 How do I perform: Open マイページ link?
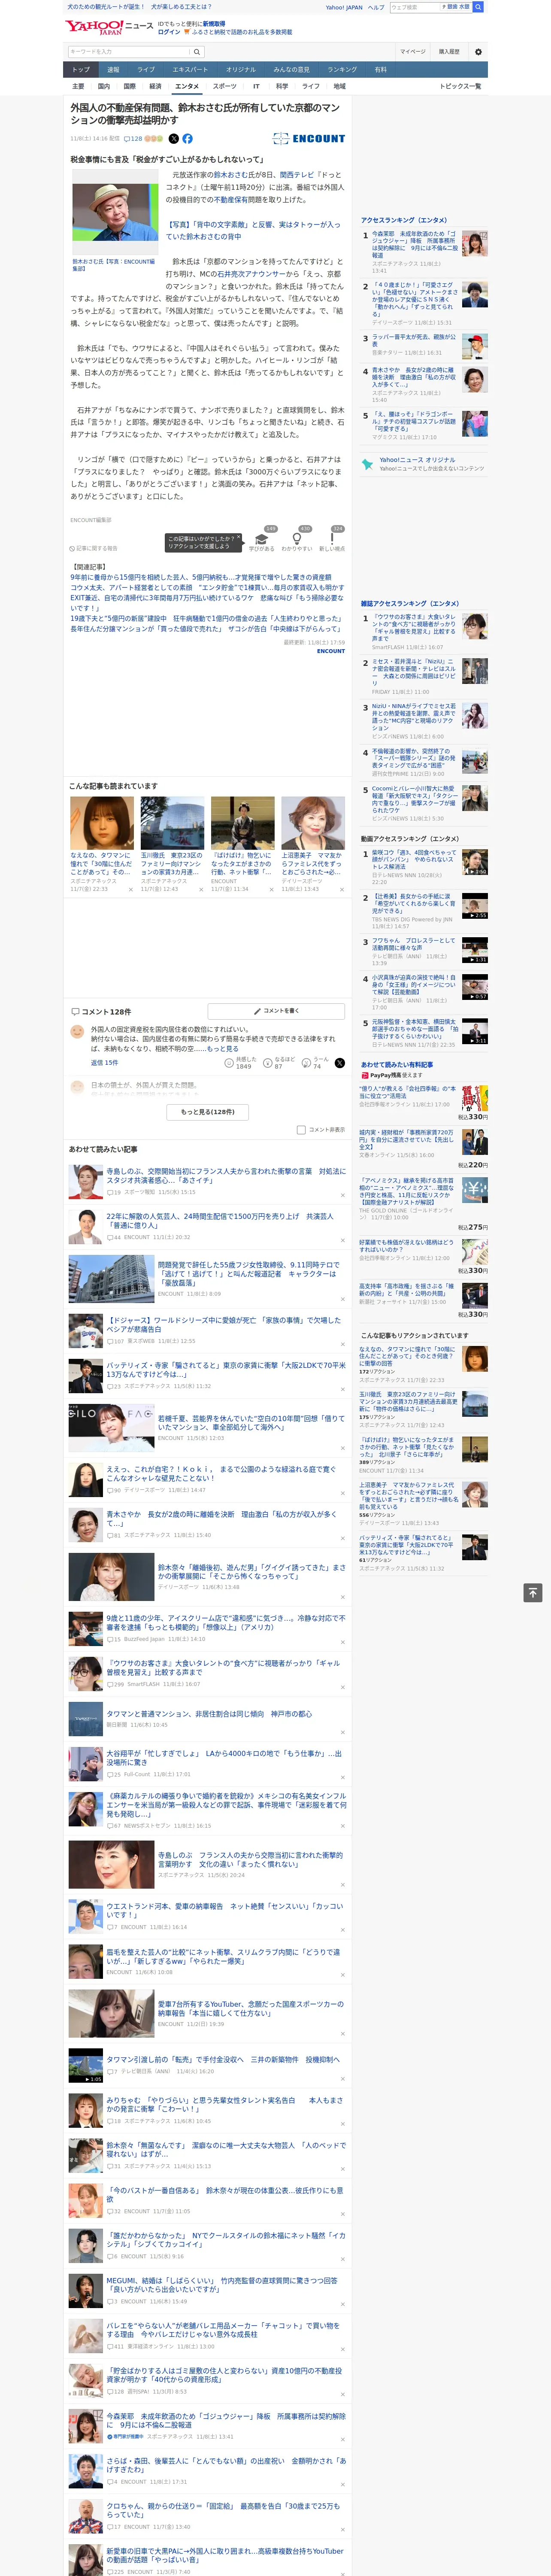413,52
